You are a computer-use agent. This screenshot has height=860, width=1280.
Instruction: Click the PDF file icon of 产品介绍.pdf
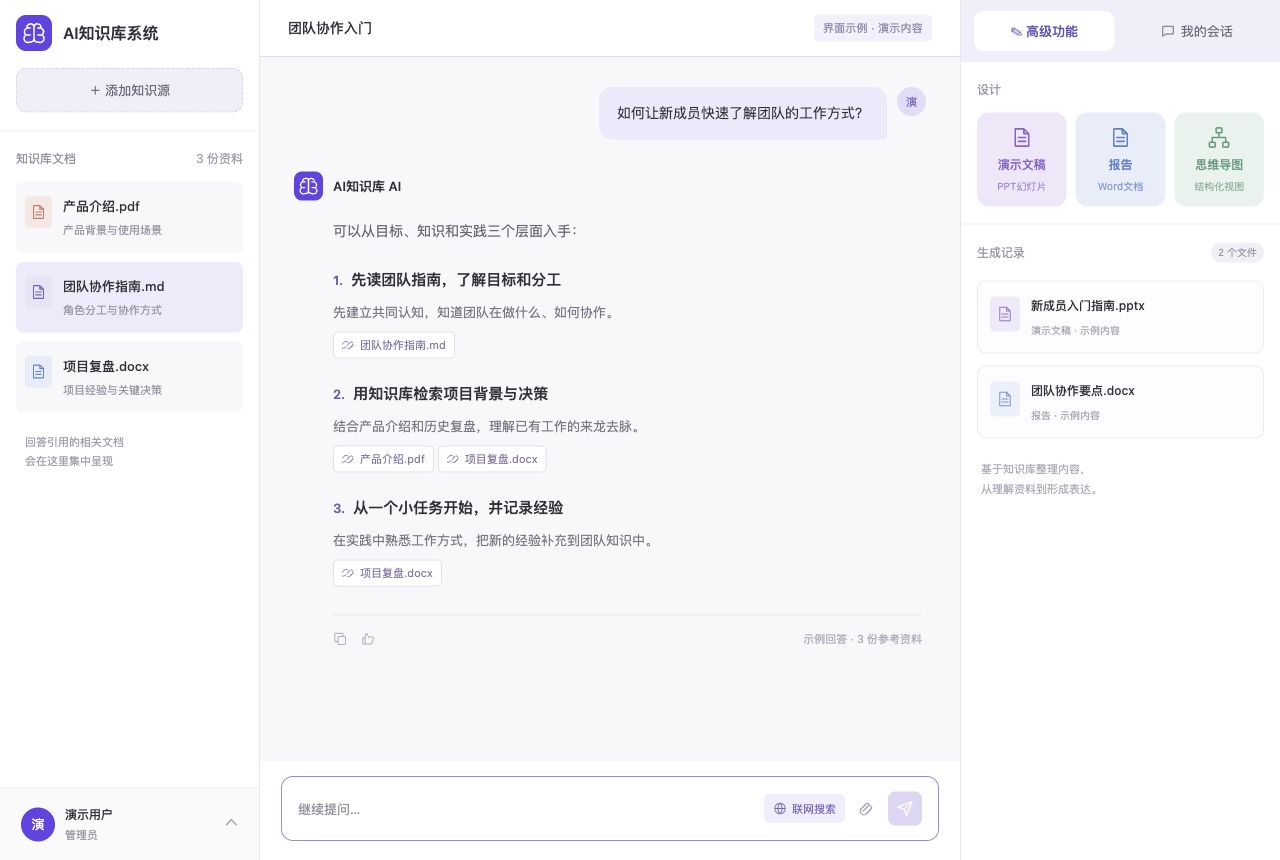point(38,212)
